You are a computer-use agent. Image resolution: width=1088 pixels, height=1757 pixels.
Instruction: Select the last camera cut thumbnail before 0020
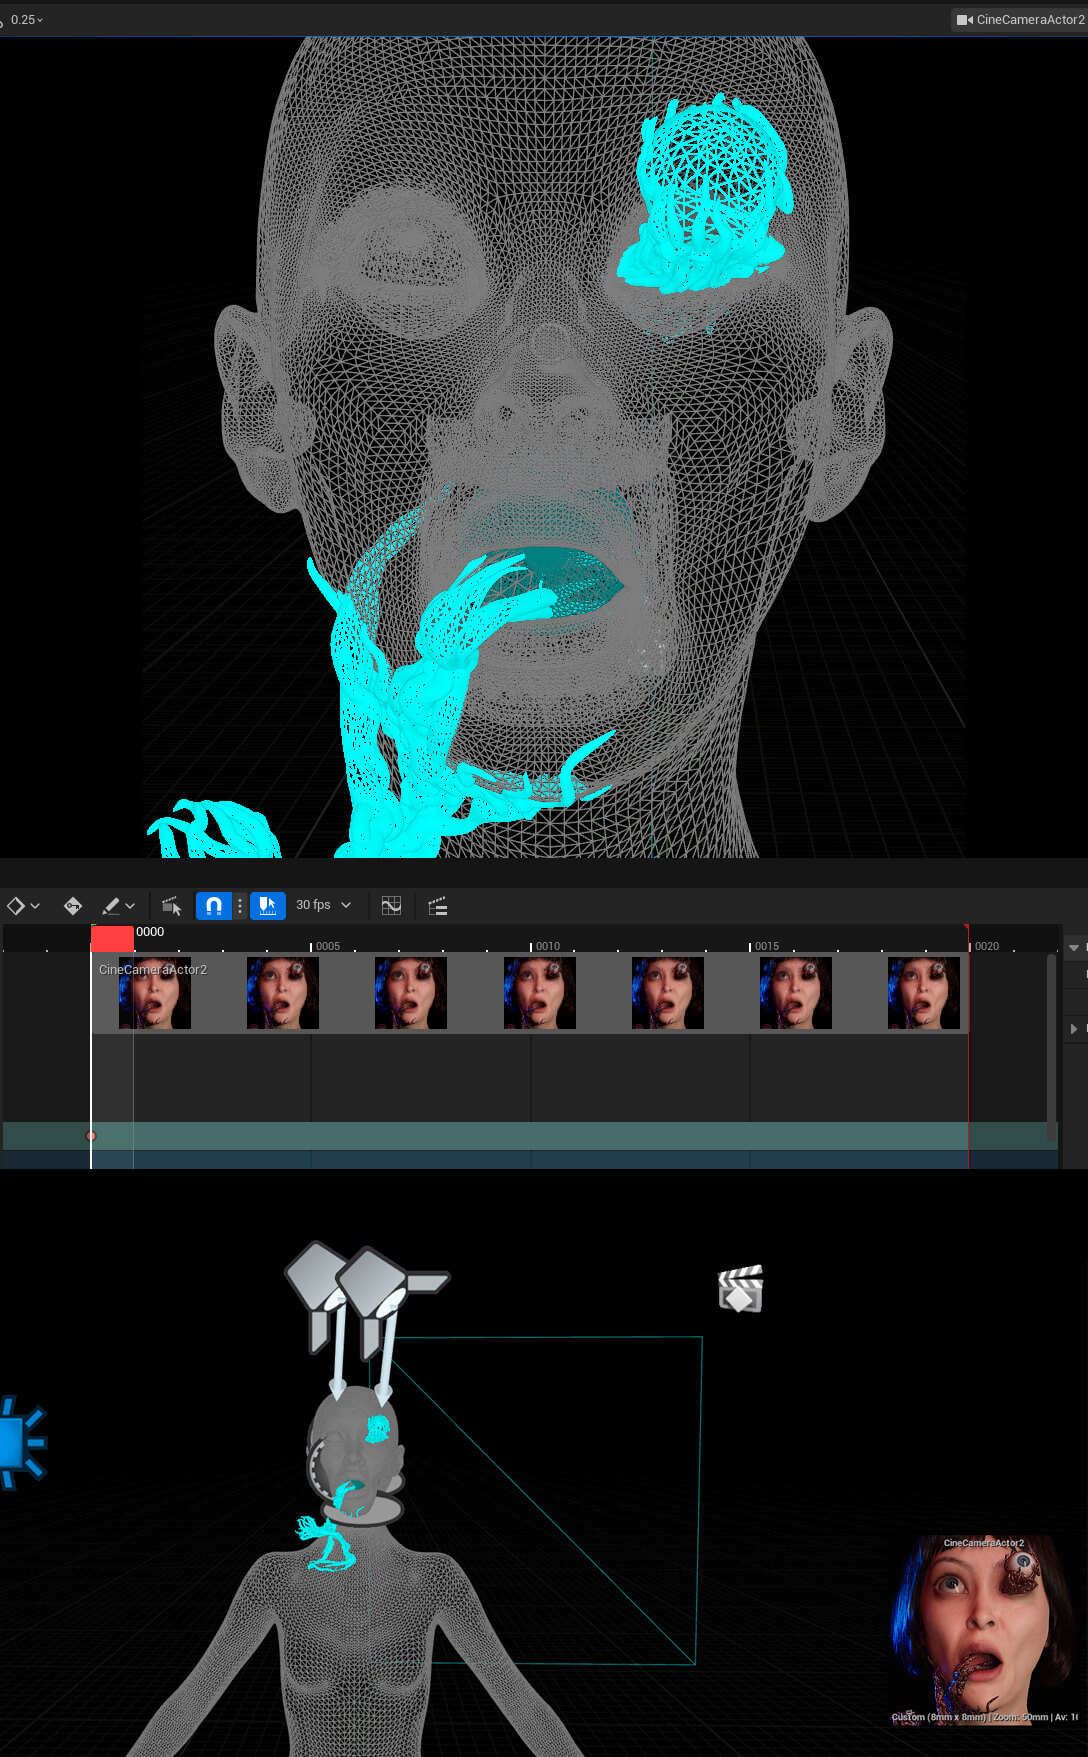[x=924, y=993]
